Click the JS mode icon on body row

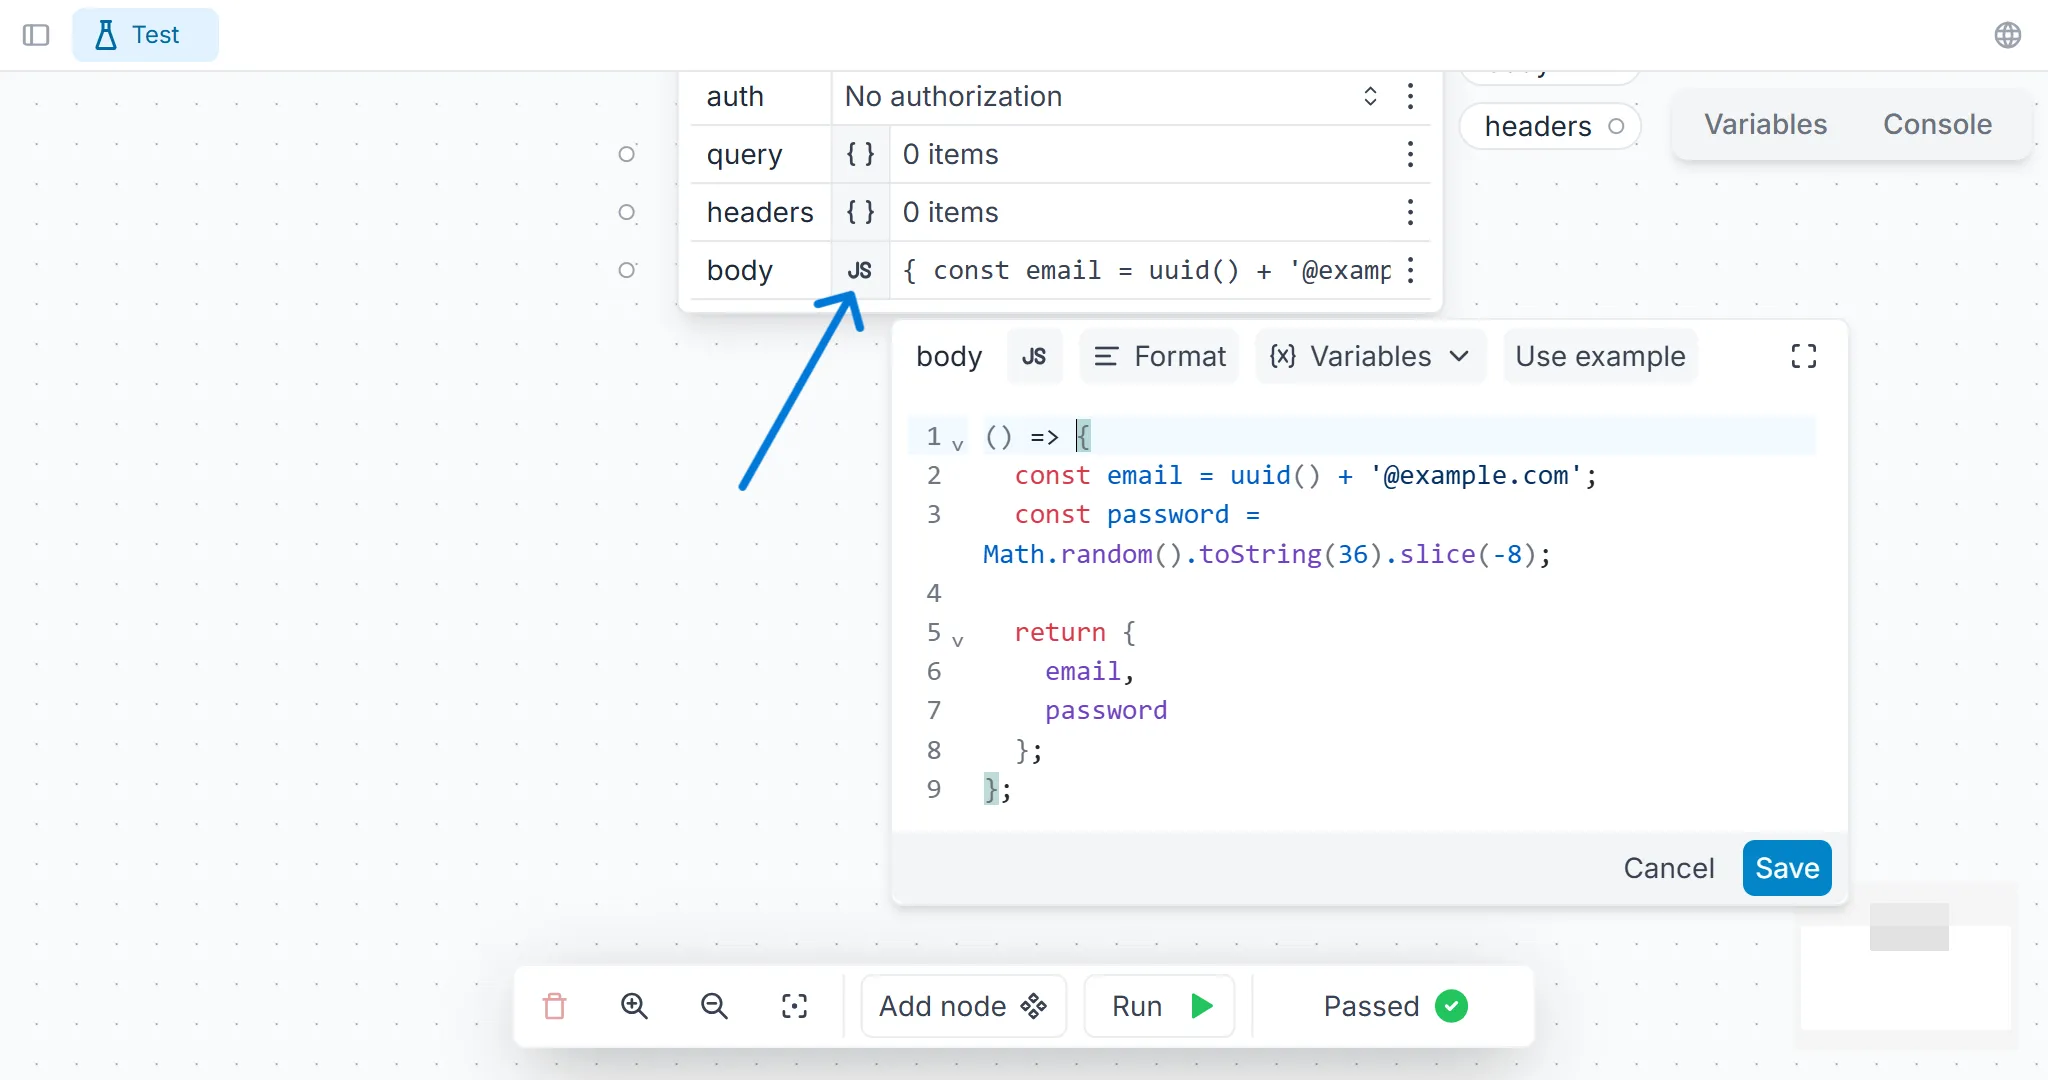pyautogui.click(x=859, y=270)
